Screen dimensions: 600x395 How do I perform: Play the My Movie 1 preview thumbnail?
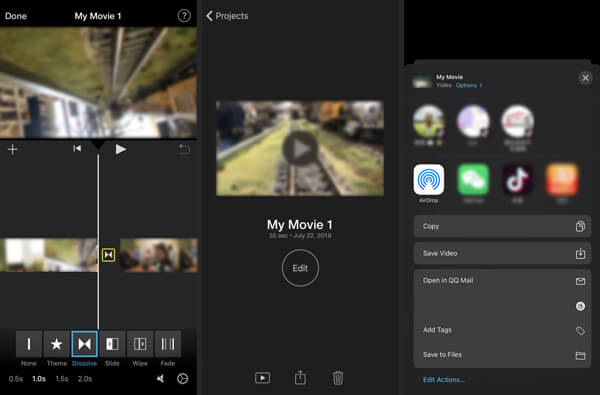(x=300, y=149)
